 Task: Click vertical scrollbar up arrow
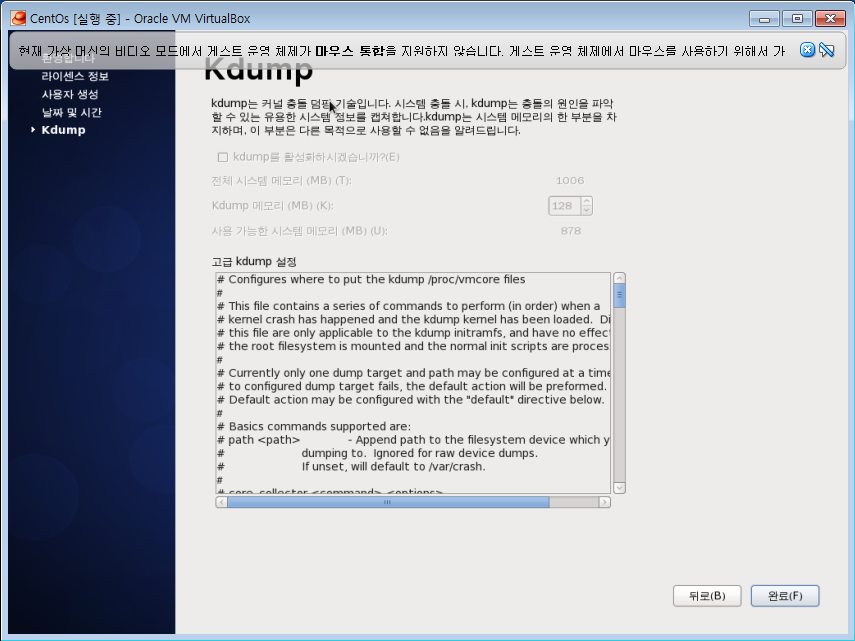pos(619,279)
